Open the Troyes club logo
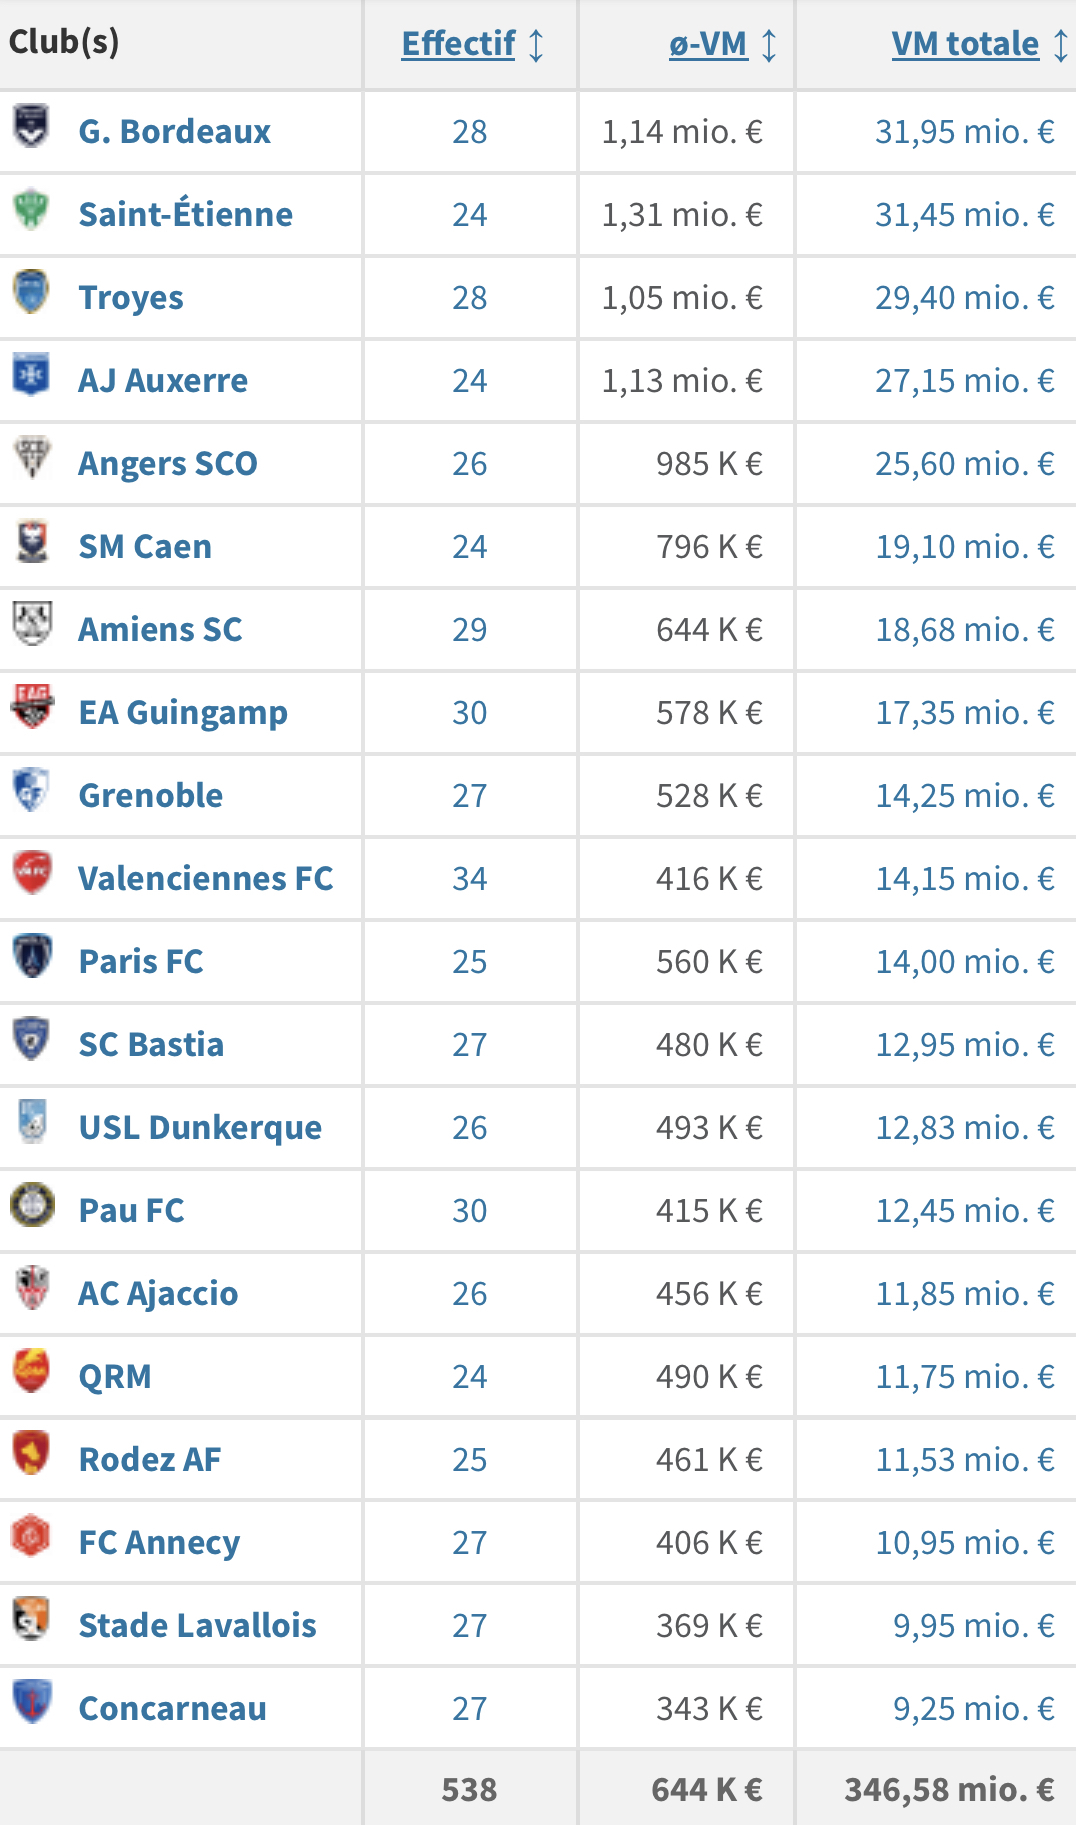 point(32,293)
